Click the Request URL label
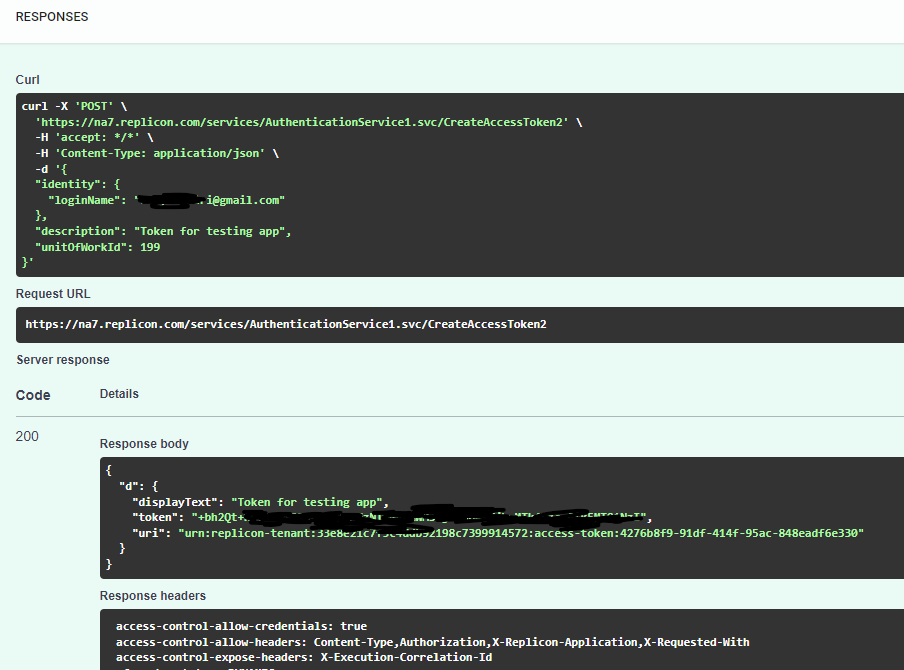The height and width of the screenshot is (670, 904). pyautogui.click(x=53, y=293)
